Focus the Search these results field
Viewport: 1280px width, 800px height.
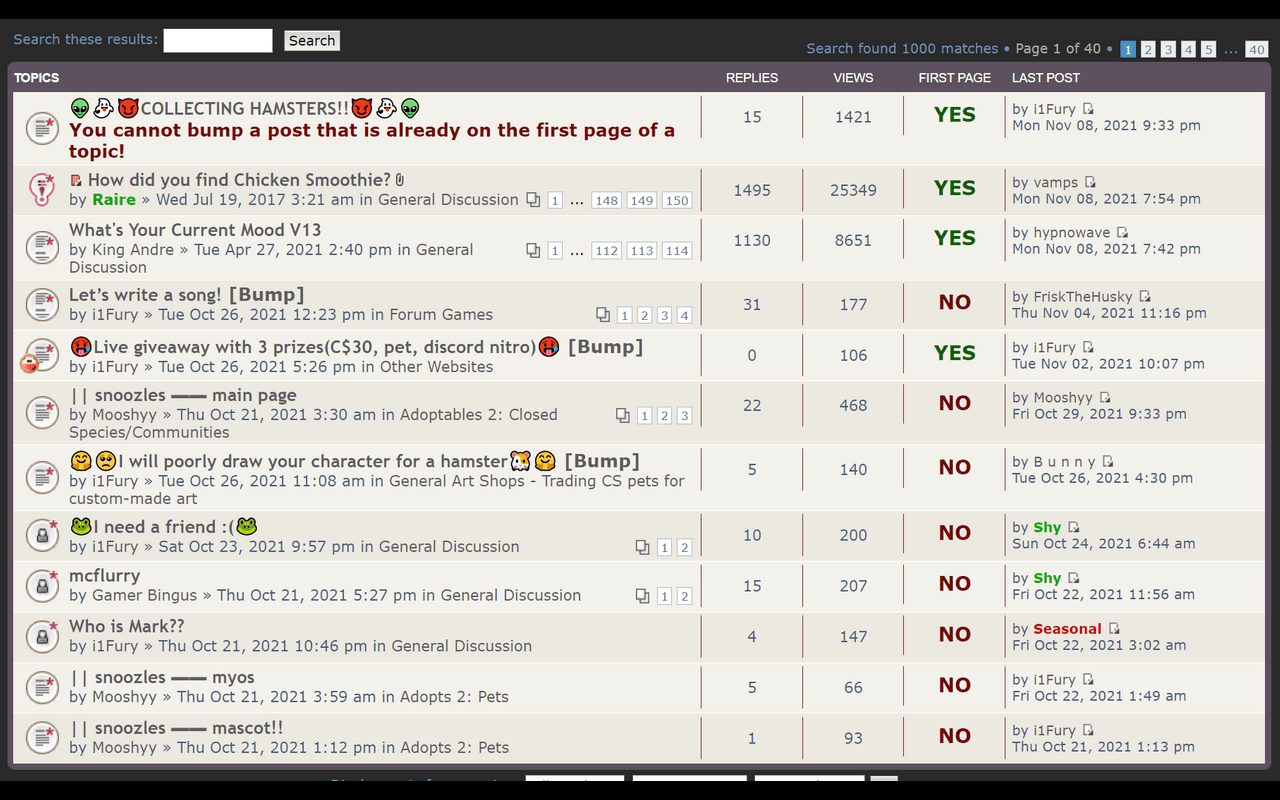click(x=218, y=40)
